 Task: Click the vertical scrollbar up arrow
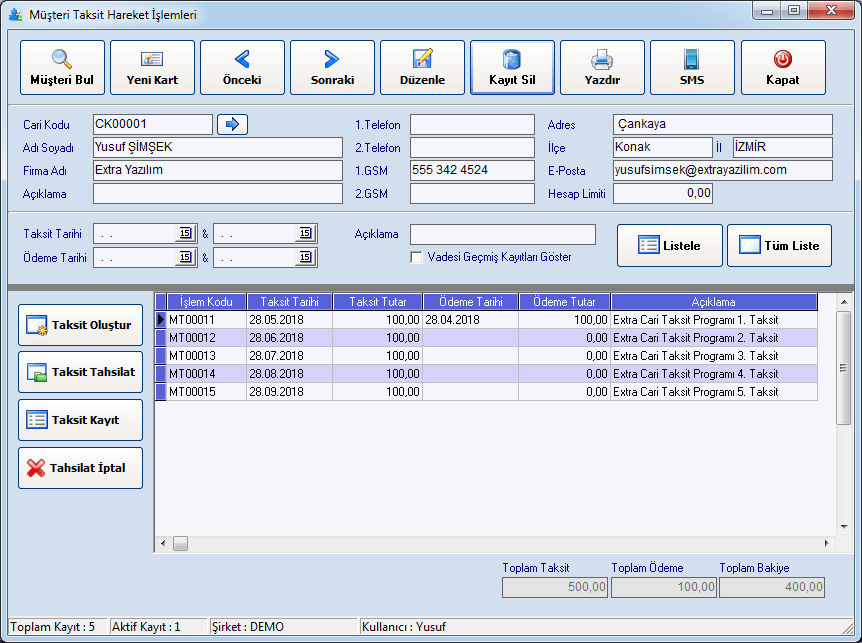[x=844, y=302]
